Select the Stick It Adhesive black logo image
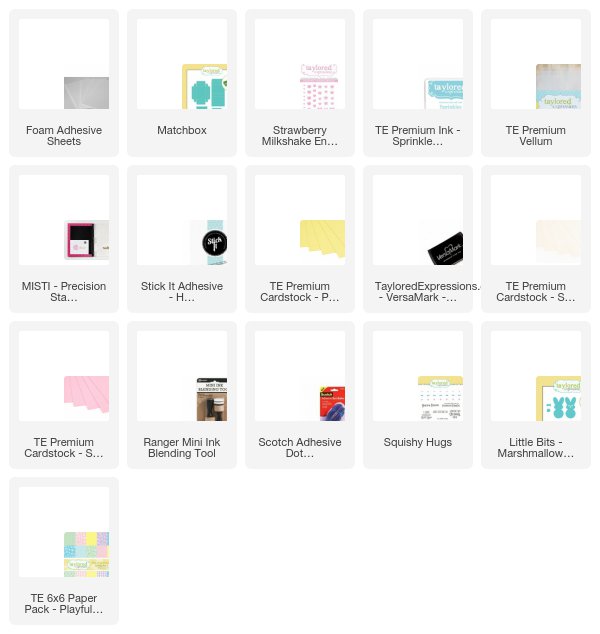600x634 pixels. pyautogui.click(x=209, y=243)
